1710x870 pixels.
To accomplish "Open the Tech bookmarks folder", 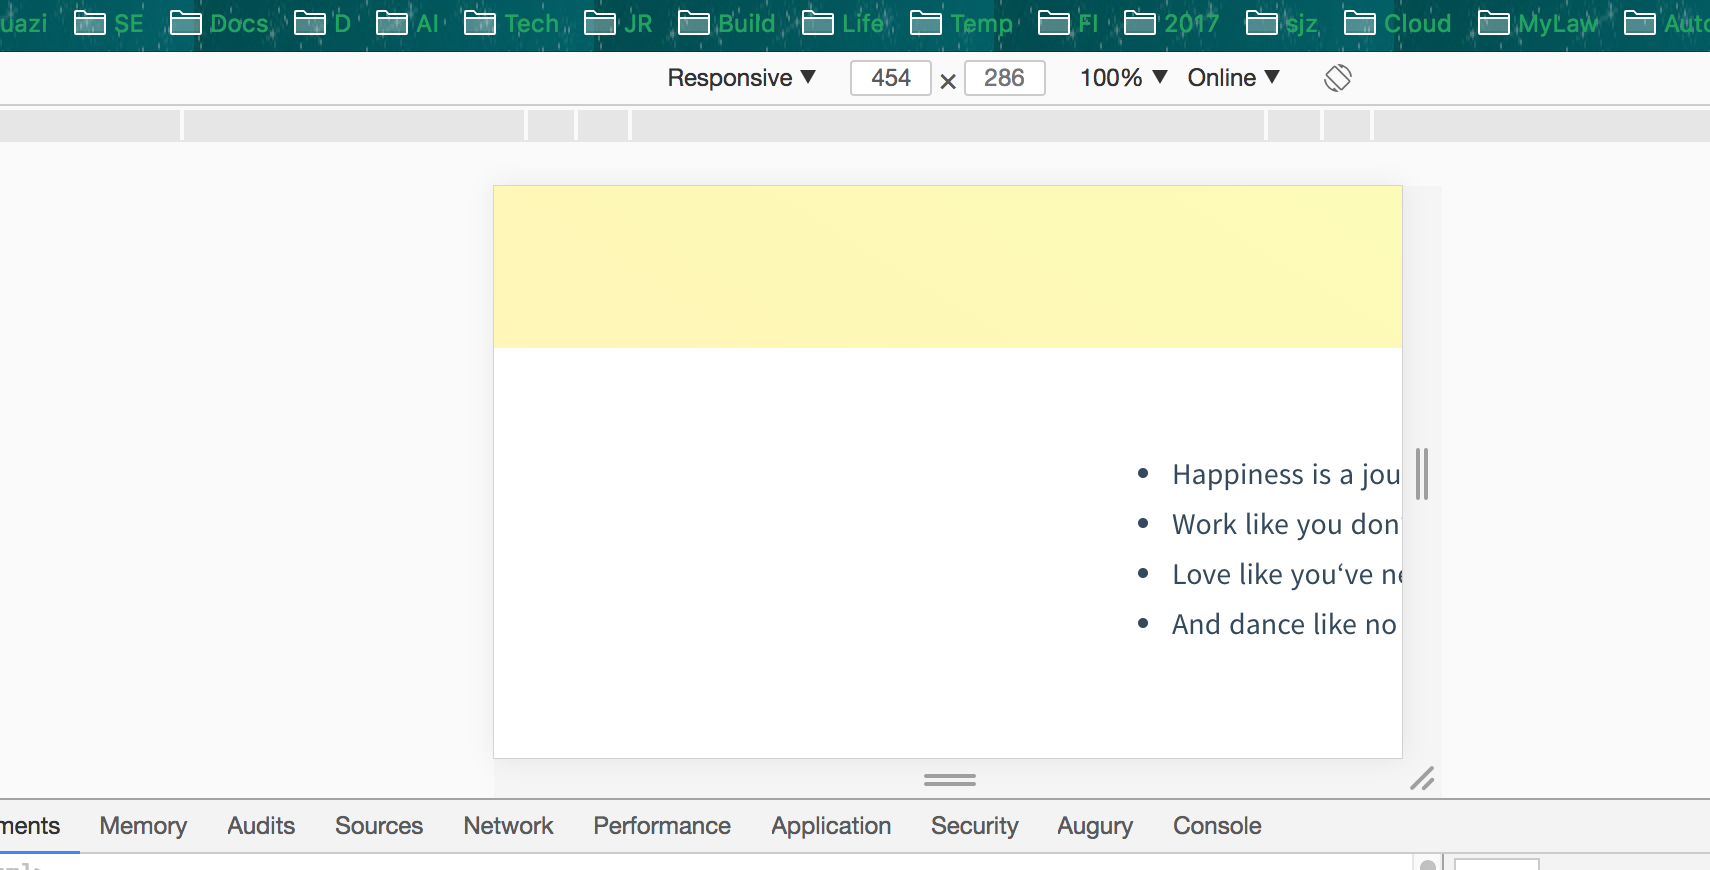I will click(511, 23).
